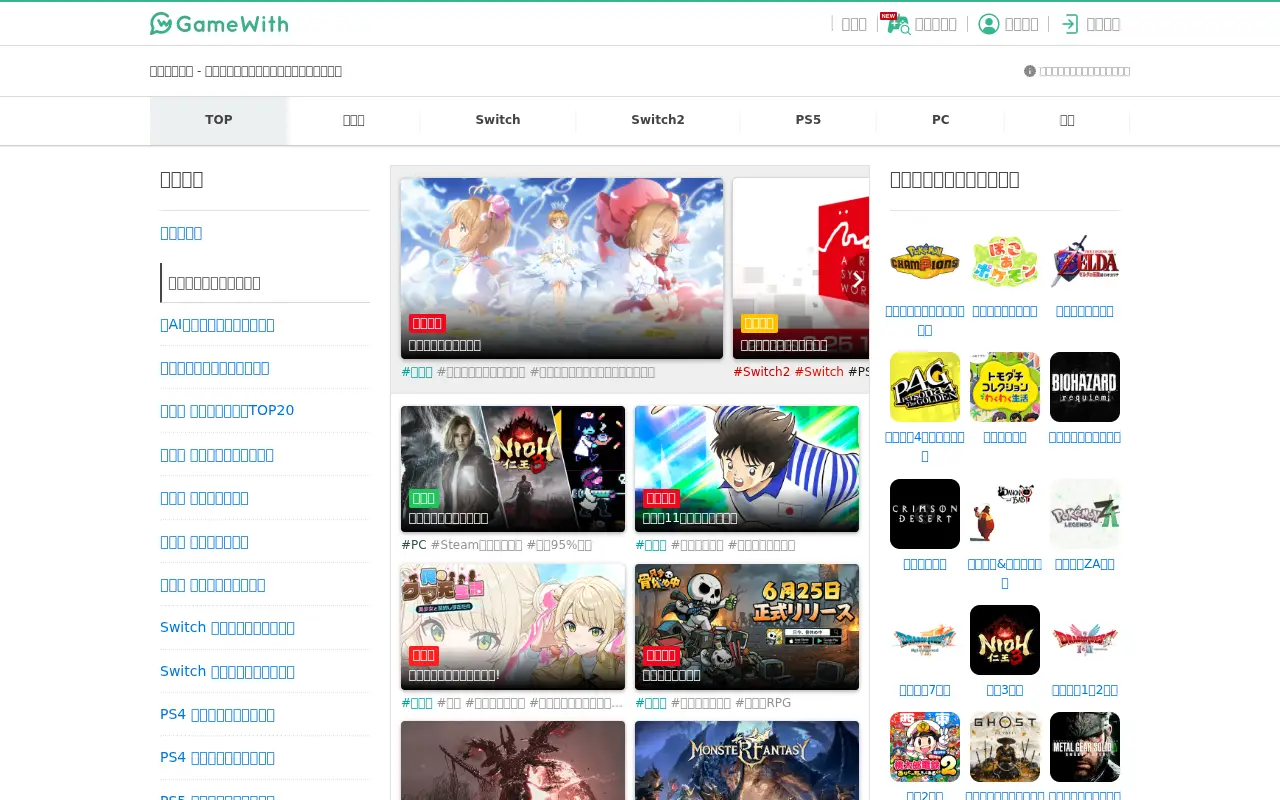This screenshot has width=1280, height=800.
Task: Click the GameWith logo
Action: click(219, 23)
